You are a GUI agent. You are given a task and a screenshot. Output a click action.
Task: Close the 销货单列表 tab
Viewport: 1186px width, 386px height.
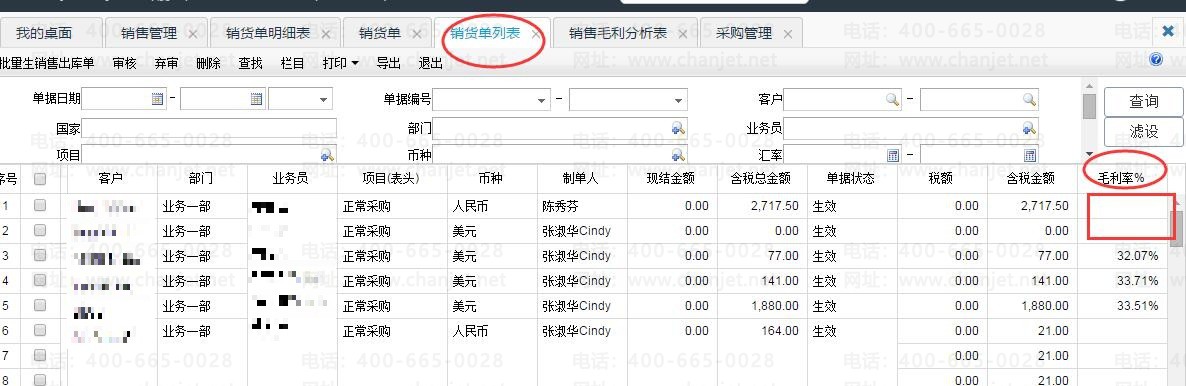click(x=536, y=34)
